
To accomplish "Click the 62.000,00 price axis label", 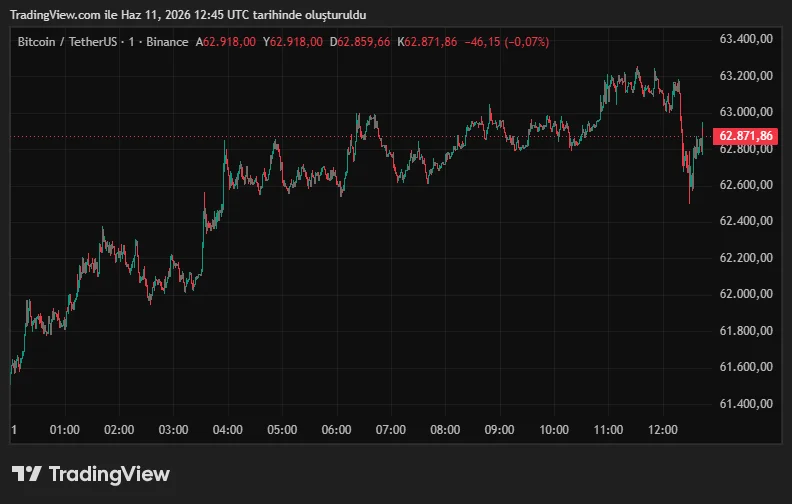I will coord(746,294).
